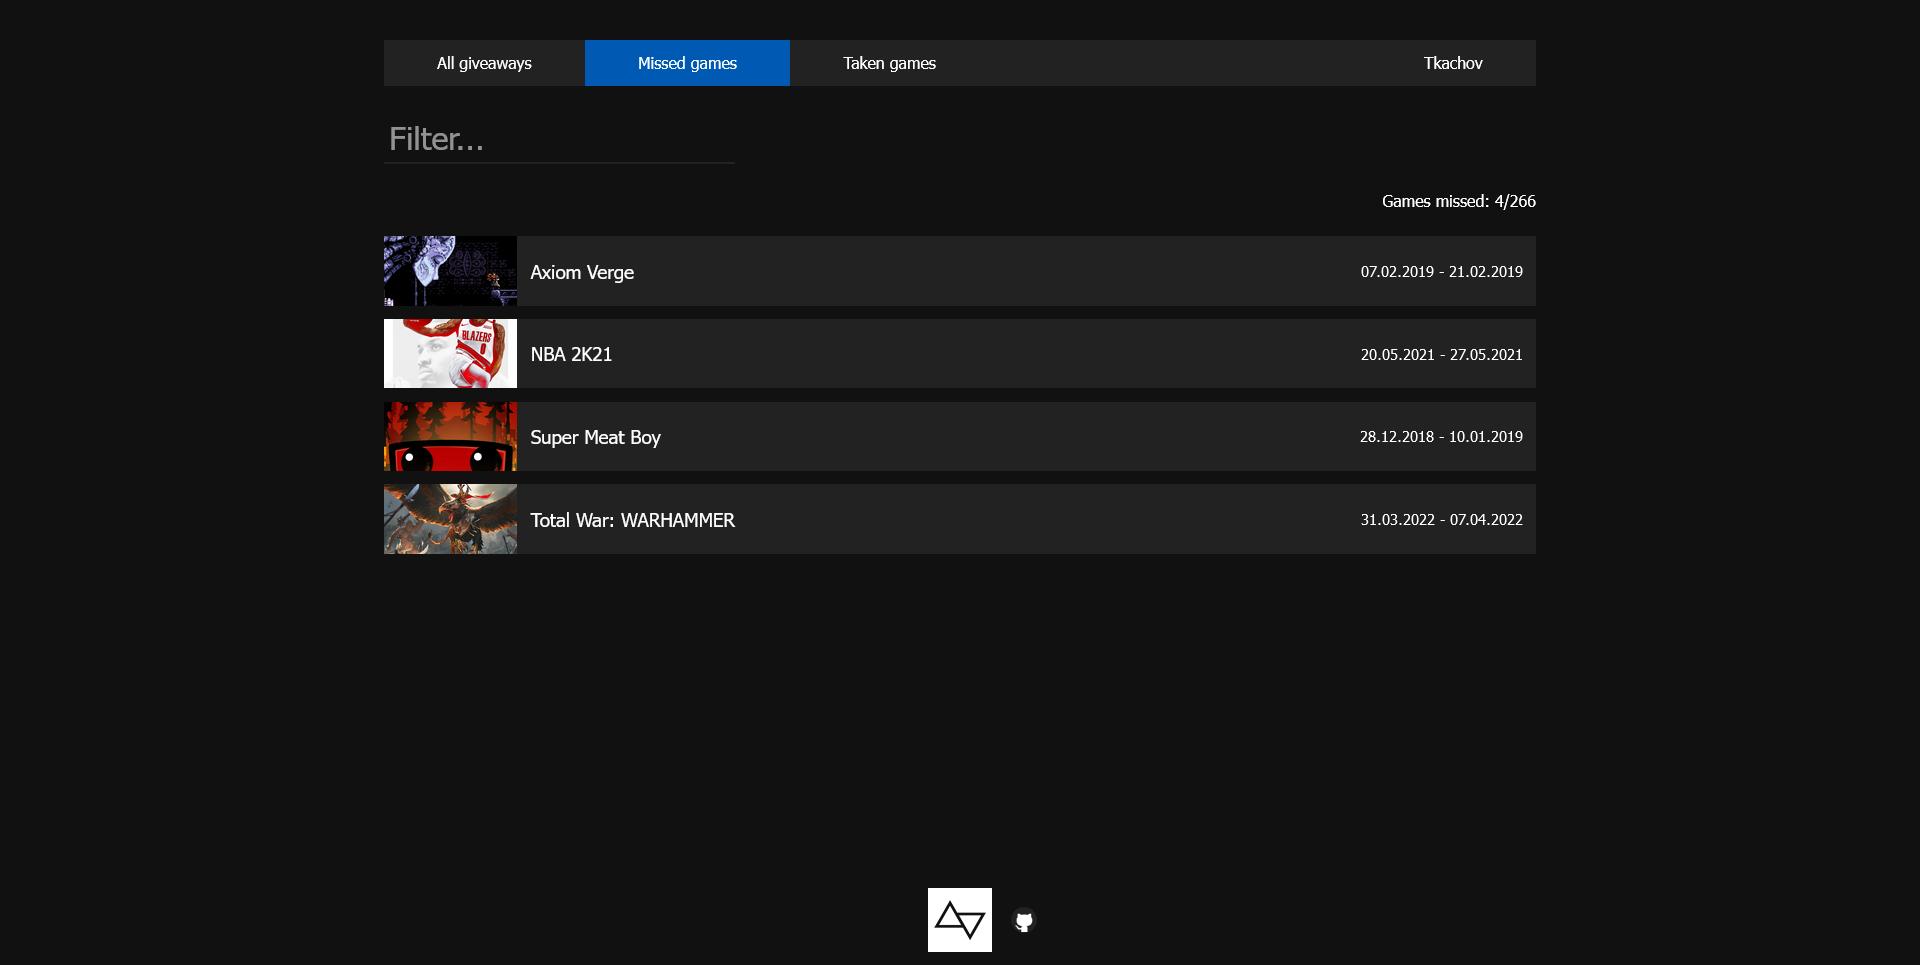The image size is (1920, 965).
Task: Select the Axiom Verge title
Action: [x=582, y=272]
